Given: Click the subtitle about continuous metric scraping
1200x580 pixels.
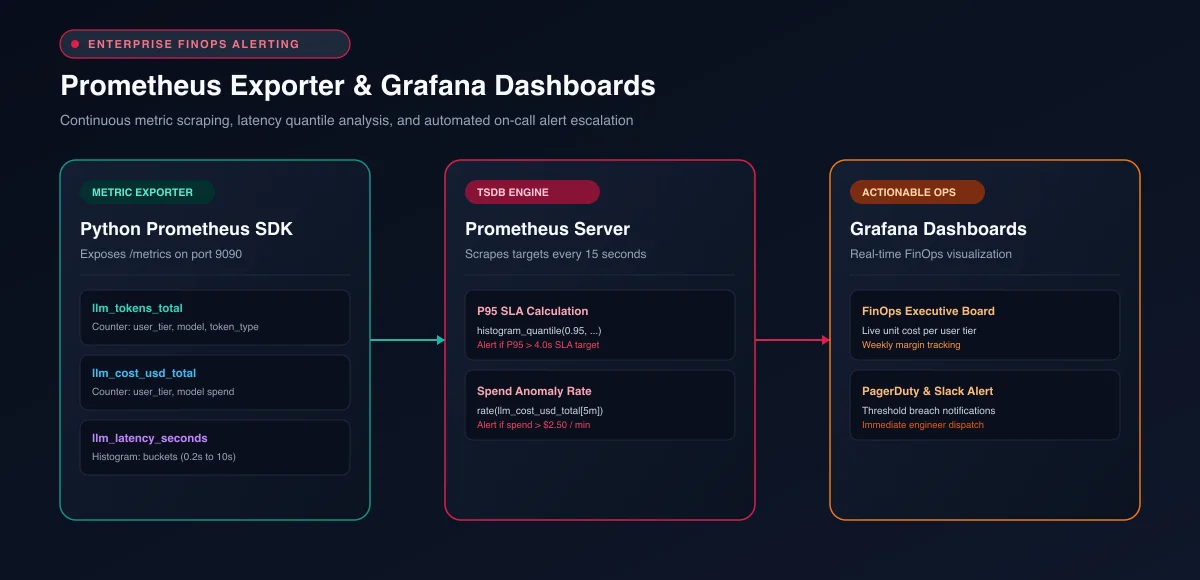Looking at the screenshot, I should click(346, 120).
